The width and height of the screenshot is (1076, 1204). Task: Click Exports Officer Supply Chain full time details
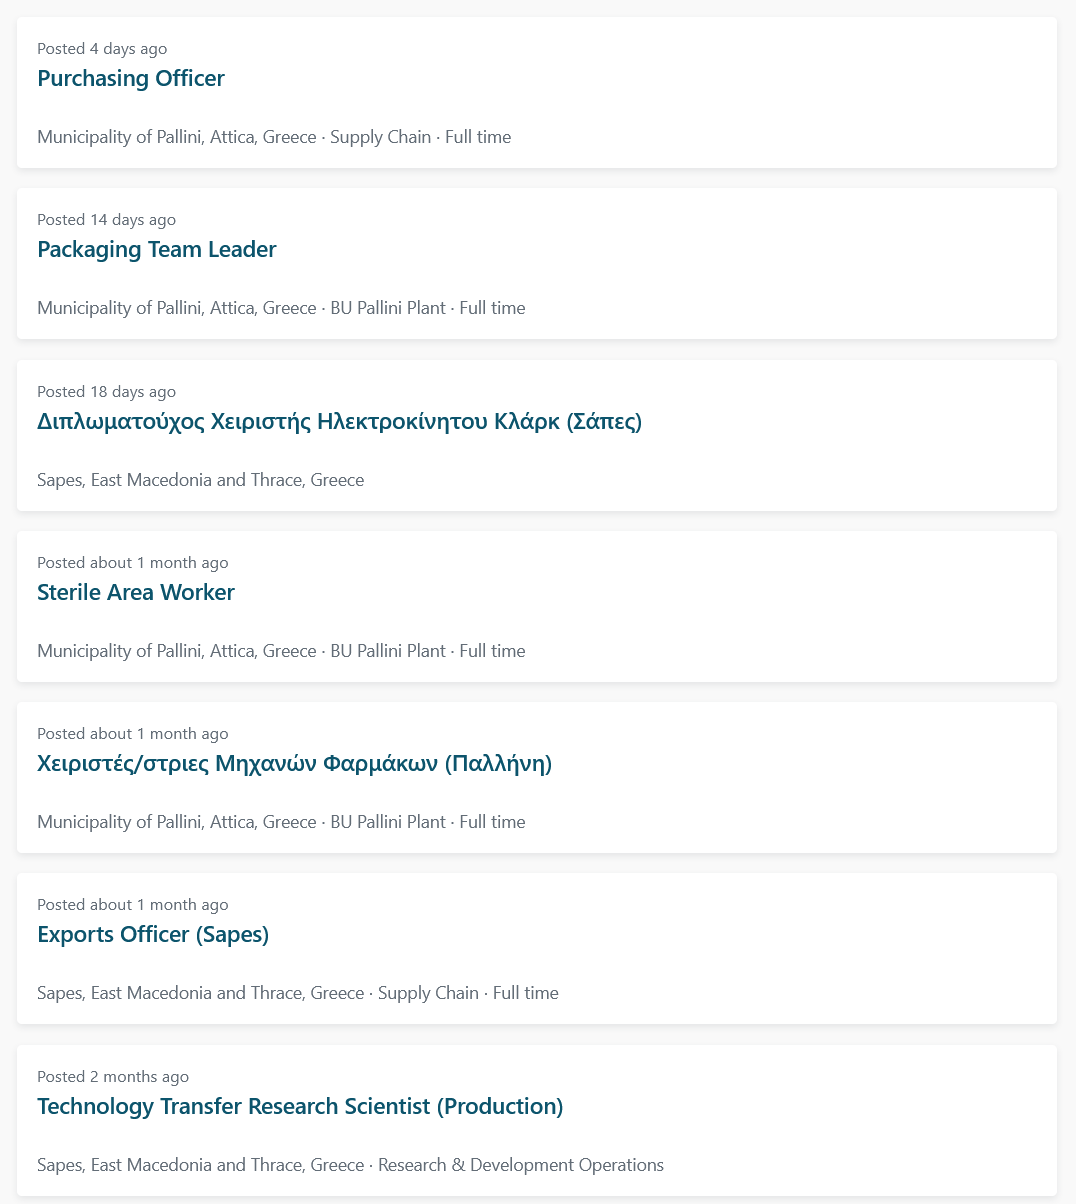298,993
